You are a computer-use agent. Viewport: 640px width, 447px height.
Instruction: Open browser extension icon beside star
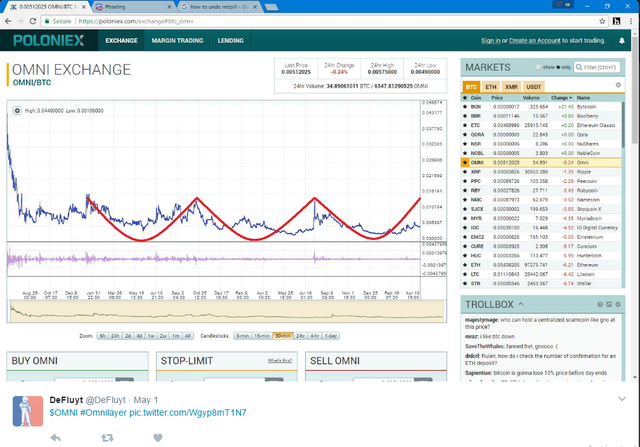click(x=617, y=21)
